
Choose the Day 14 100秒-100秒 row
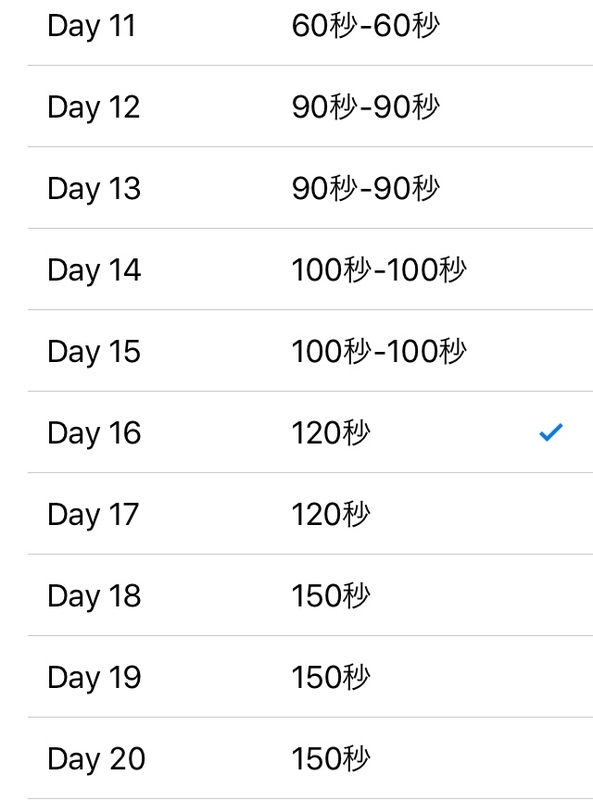310,269
